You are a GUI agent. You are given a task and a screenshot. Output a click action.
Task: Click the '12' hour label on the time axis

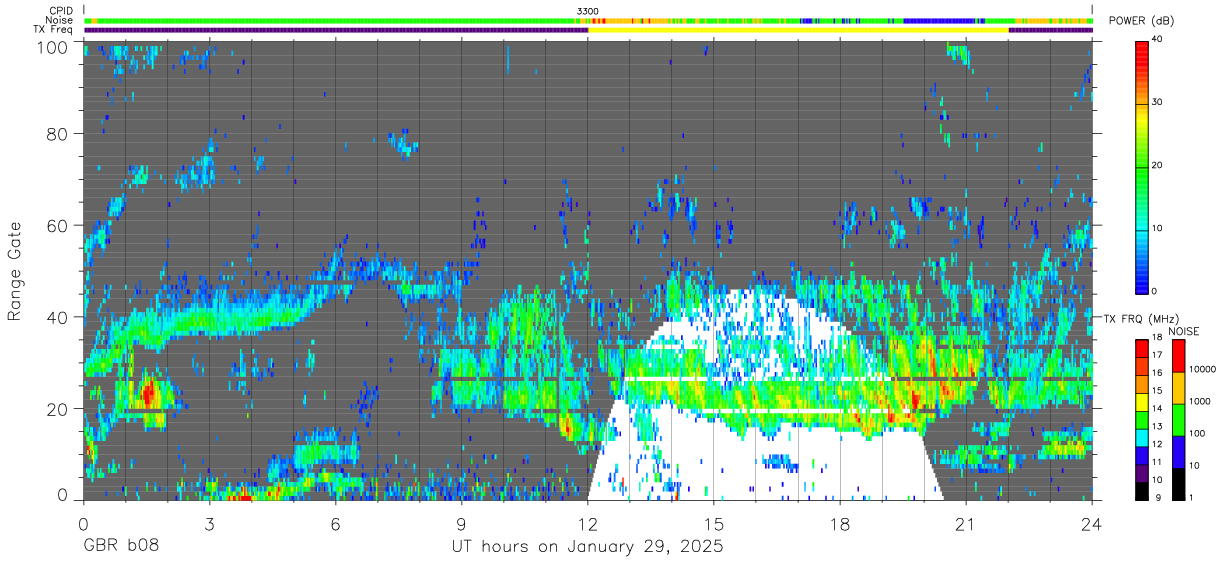point(587,523)
